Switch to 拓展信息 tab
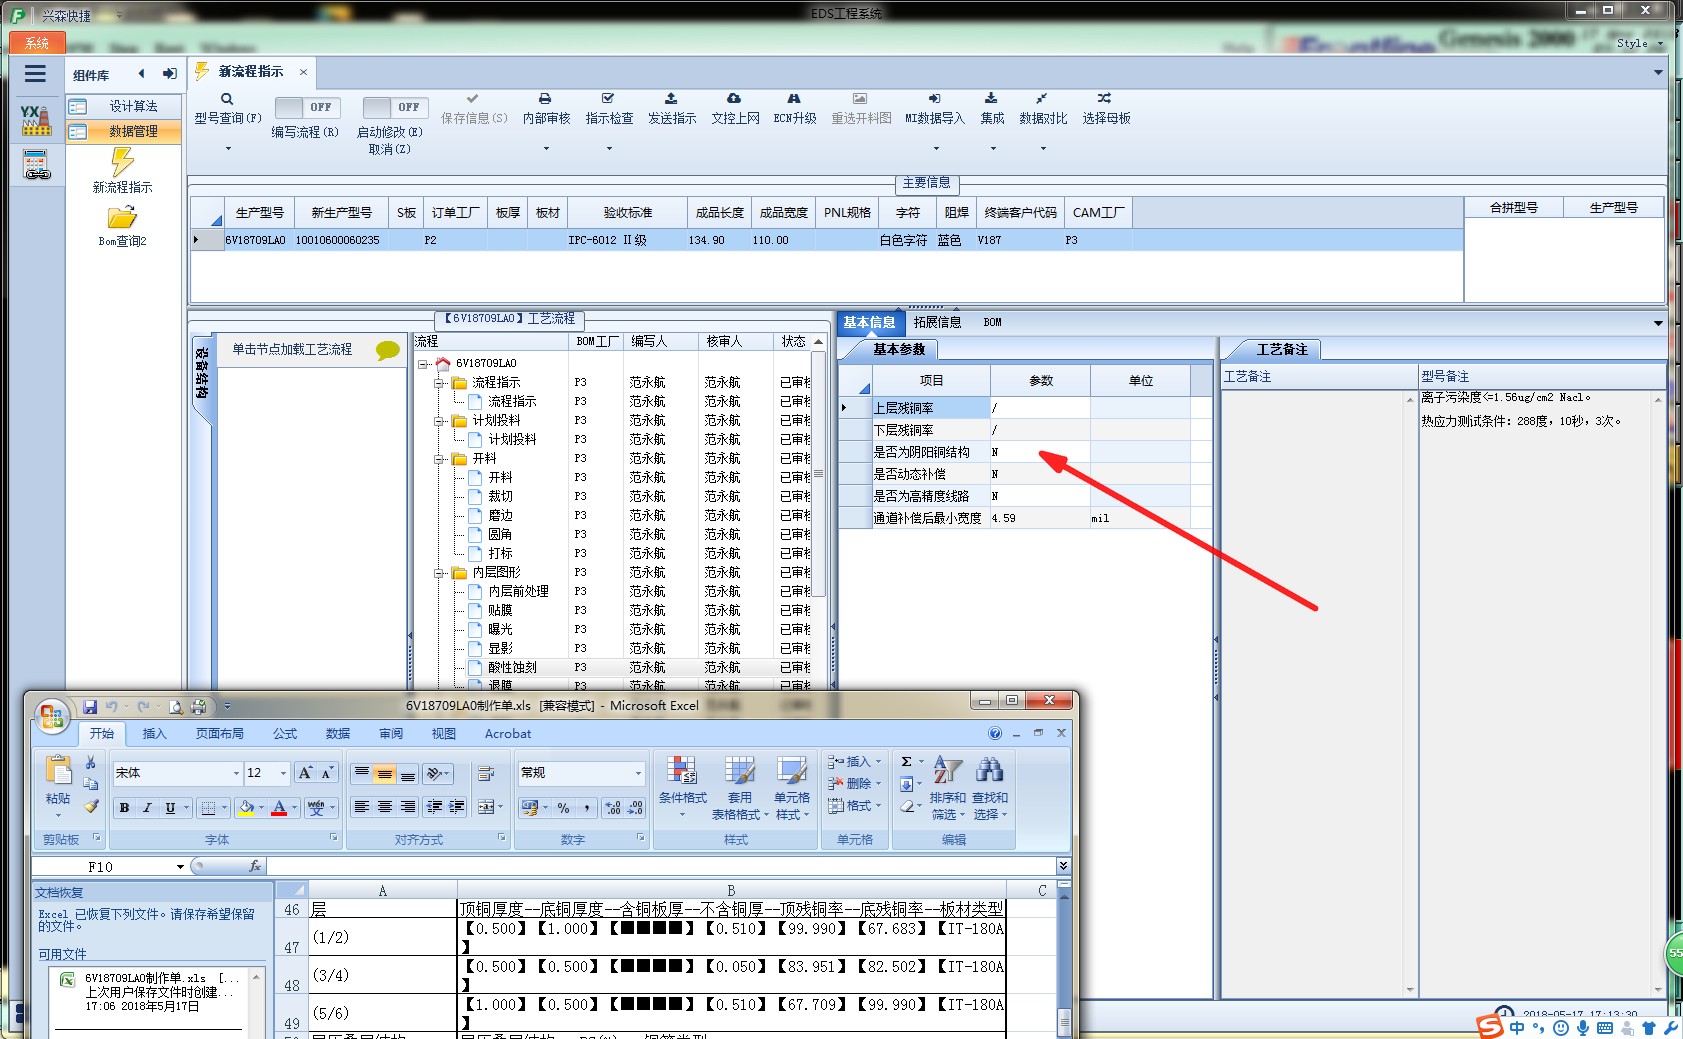Image resolution: width=1683 pixels, height=1039 pixels. point(937,322)
